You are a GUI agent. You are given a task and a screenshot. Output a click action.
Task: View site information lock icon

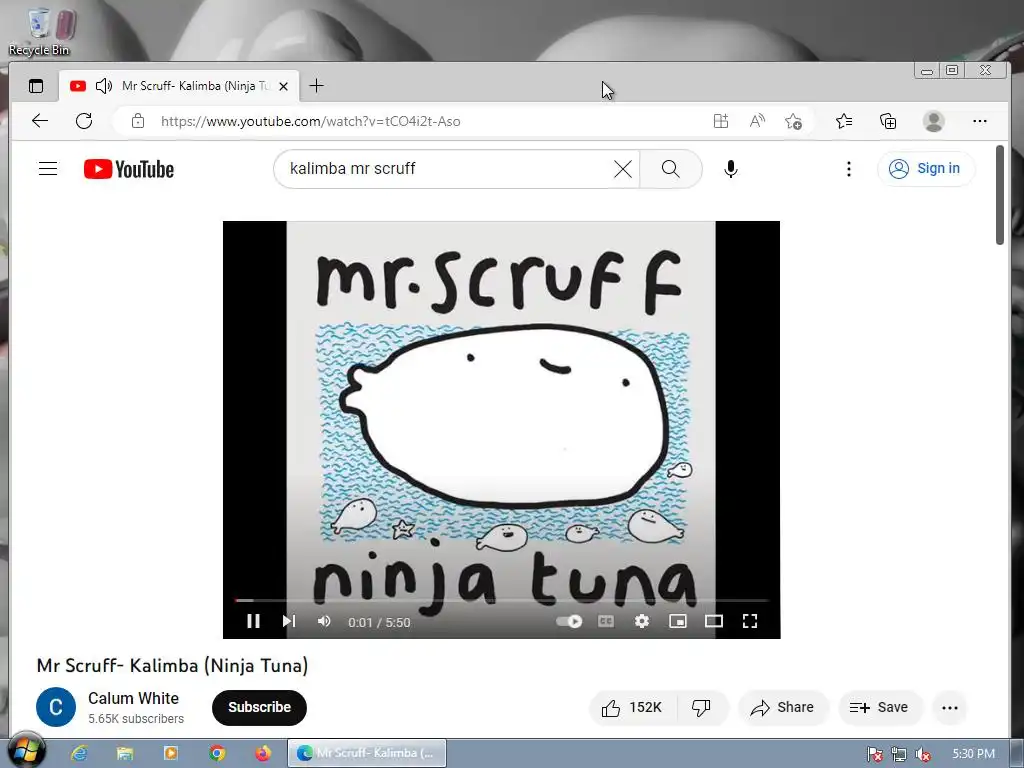(138, 121)
